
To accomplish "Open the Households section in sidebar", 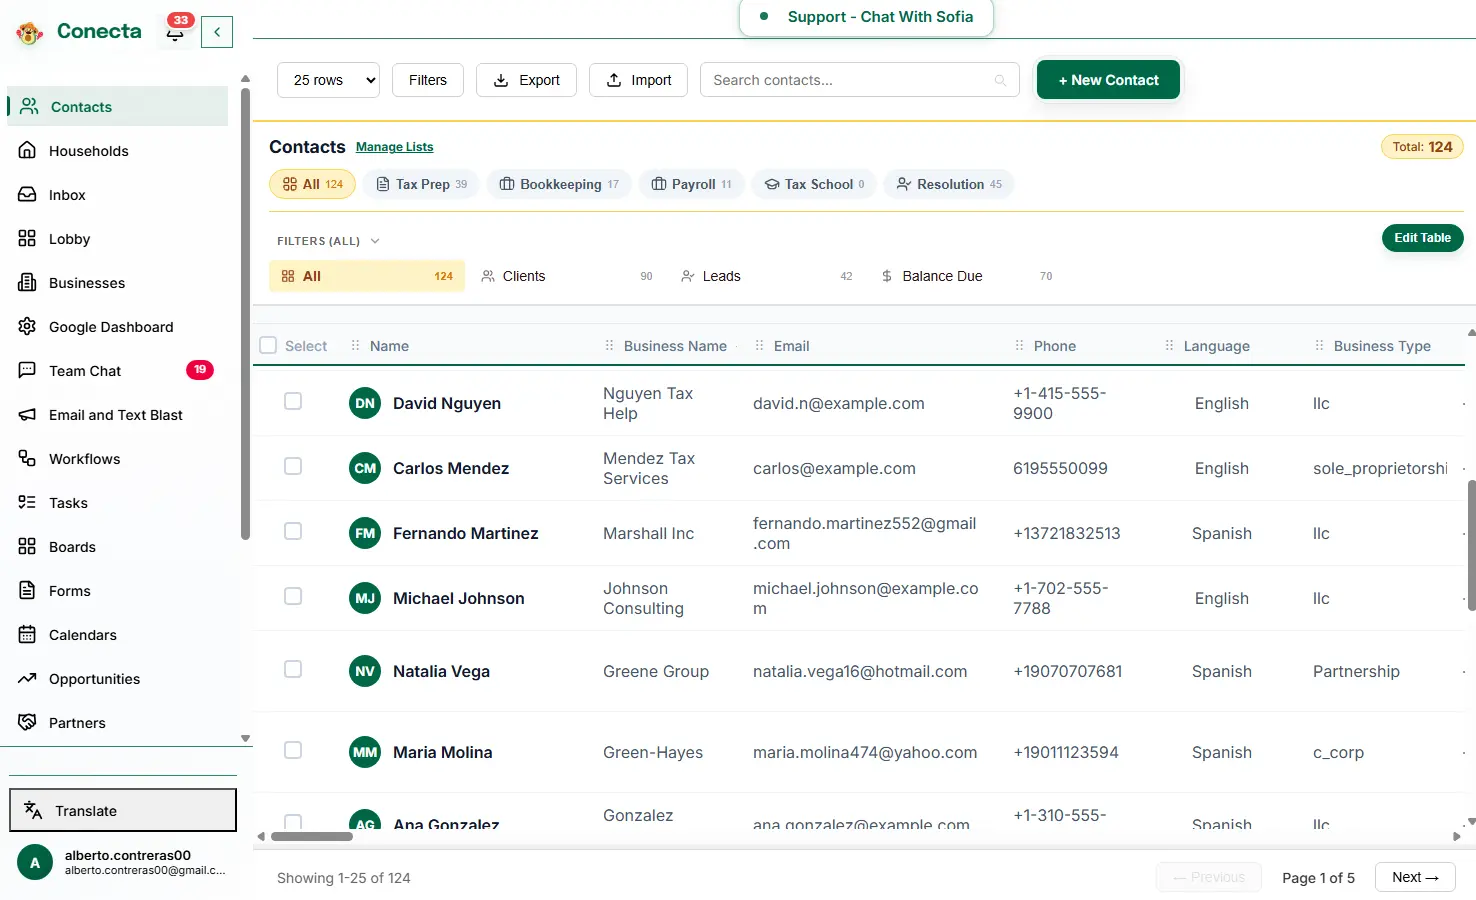I will pyautogui.click(x=88, y=150).
